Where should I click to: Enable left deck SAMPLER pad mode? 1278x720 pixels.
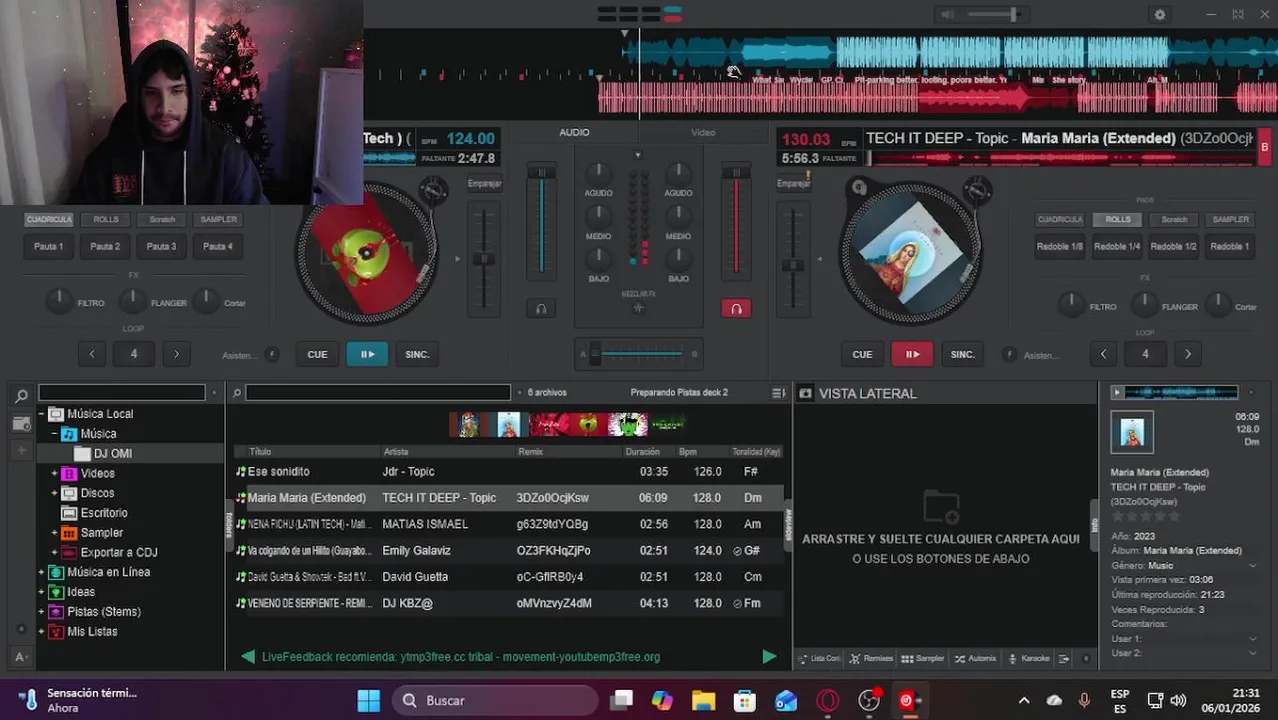coord(218,219)
